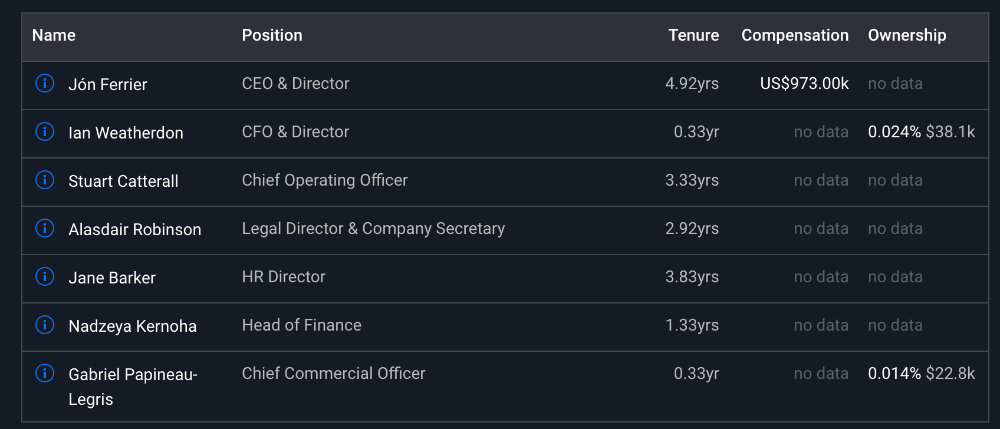The image size is (1000, 429).
Task: Sort by the Name column header
Action: point(54,35)
